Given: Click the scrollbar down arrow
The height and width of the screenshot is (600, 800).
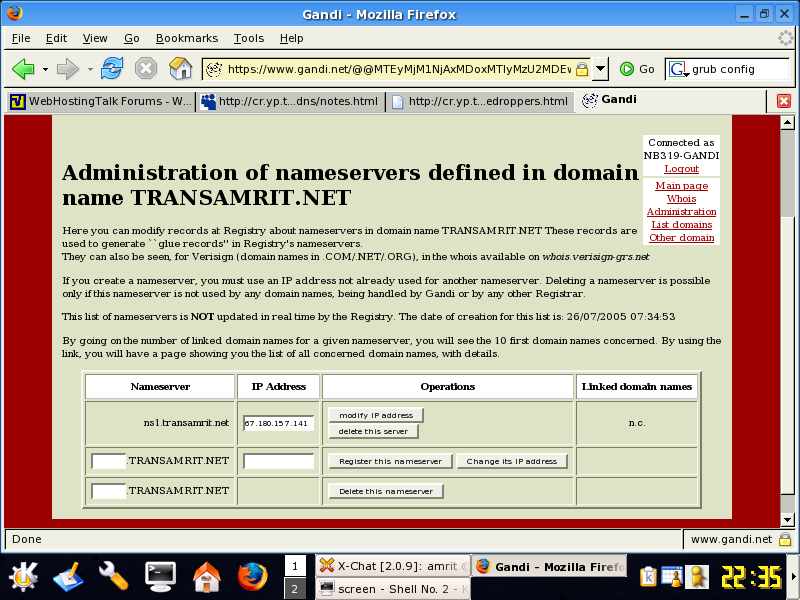Looking at the screenshot, I should [787, 520].
